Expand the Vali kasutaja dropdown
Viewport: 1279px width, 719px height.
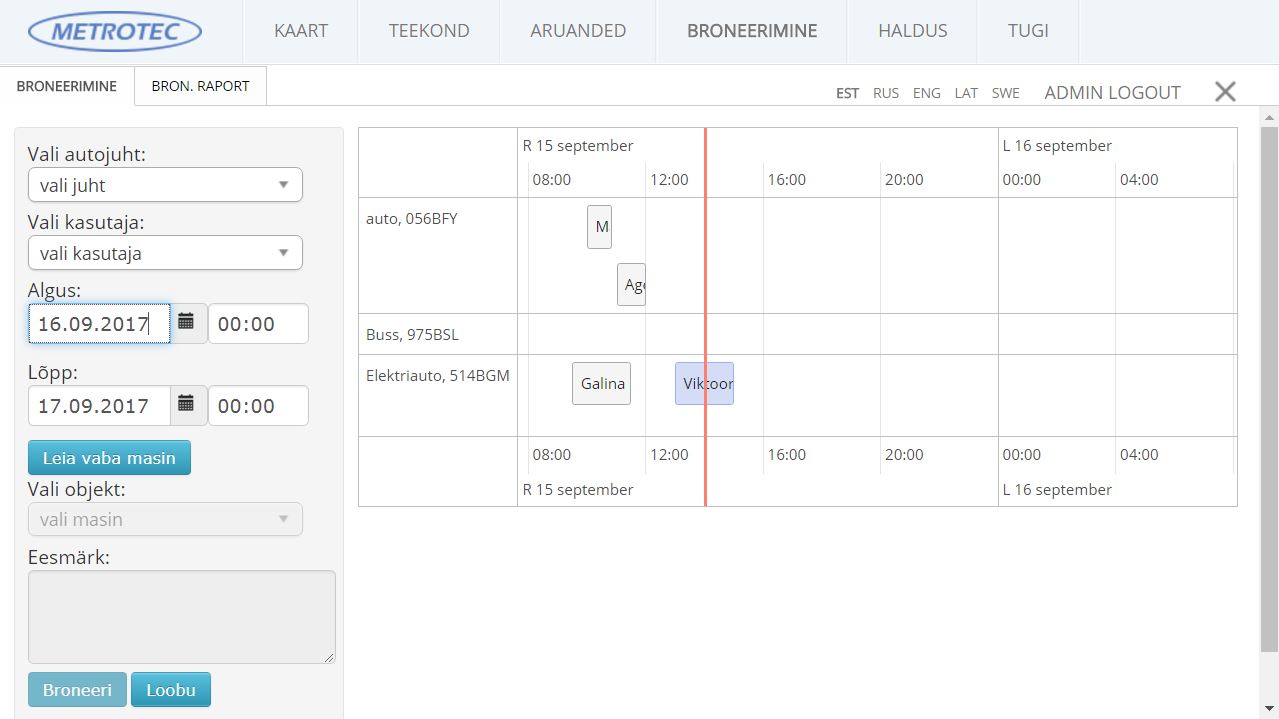165,253
